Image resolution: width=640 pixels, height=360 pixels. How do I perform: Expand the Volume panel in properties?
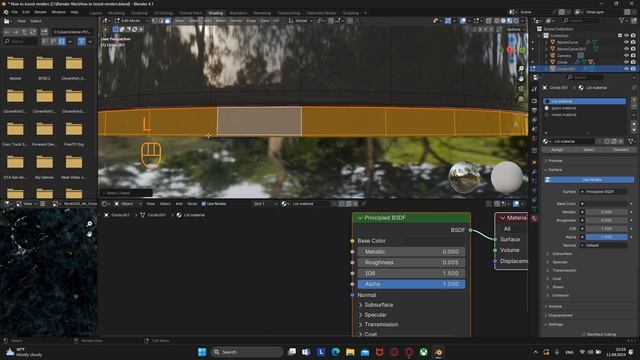[553, 306]
